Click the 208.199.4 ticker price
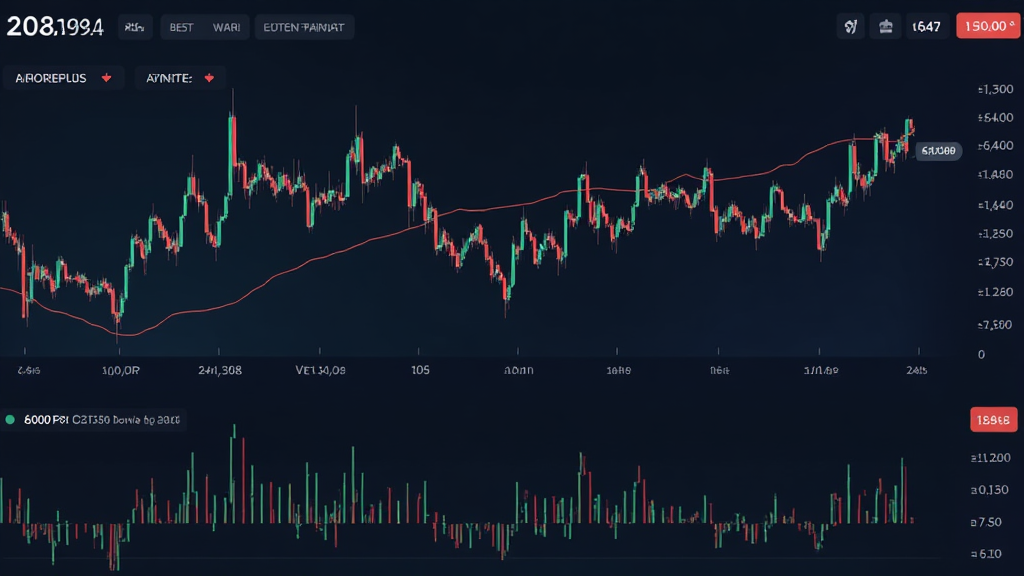The width and height of the screenshot is (1024, 576). [55, 27]
